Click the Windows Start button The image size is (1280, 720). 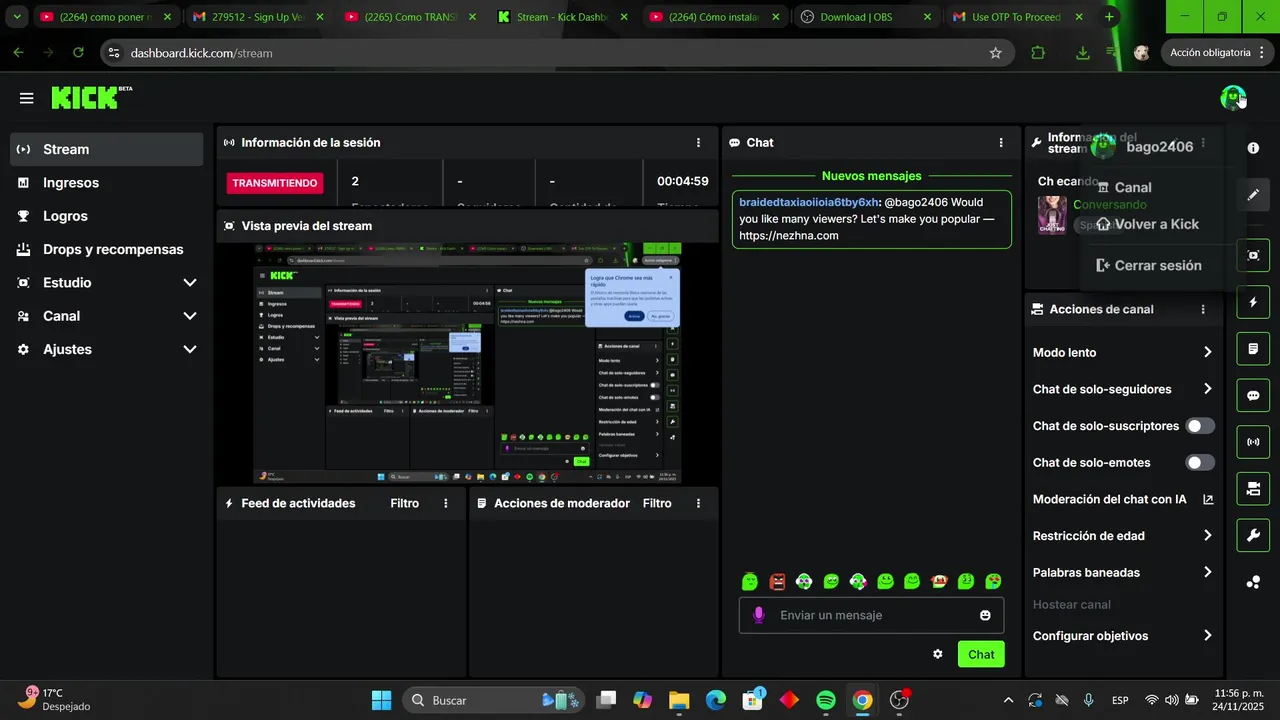click(x=382, y=700)
